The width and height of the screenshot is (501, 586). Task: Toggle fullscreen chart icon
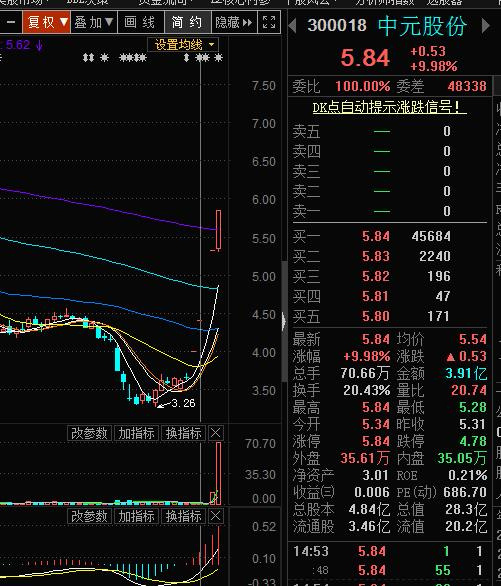(269, 22)
